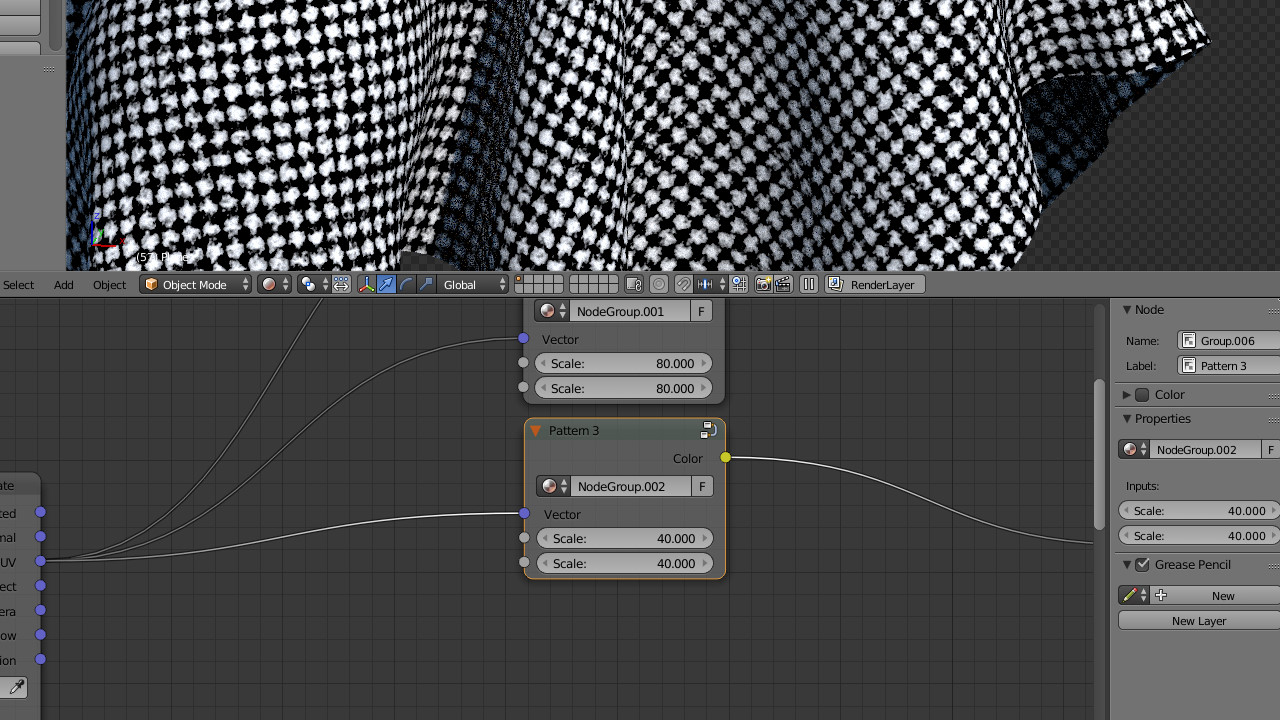Select the rotate manipulator arc icon
1280x720 pixels.
(406, 285)
